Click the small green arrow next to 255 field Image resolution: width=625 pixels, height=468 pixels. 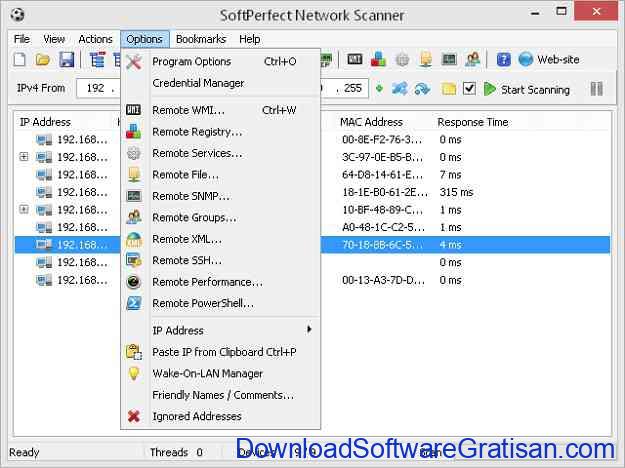click(379, 88)
